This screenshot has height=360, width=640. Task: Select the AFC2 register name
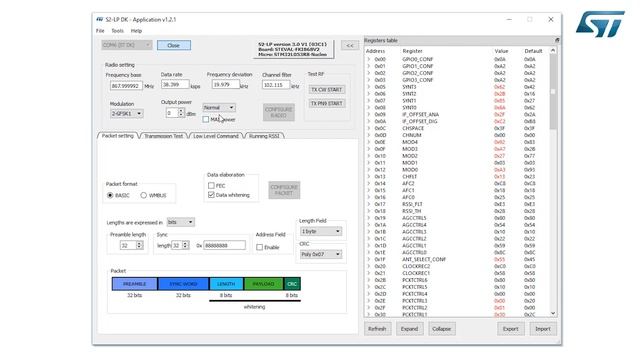pyautogui.click(x=408, y=183)
